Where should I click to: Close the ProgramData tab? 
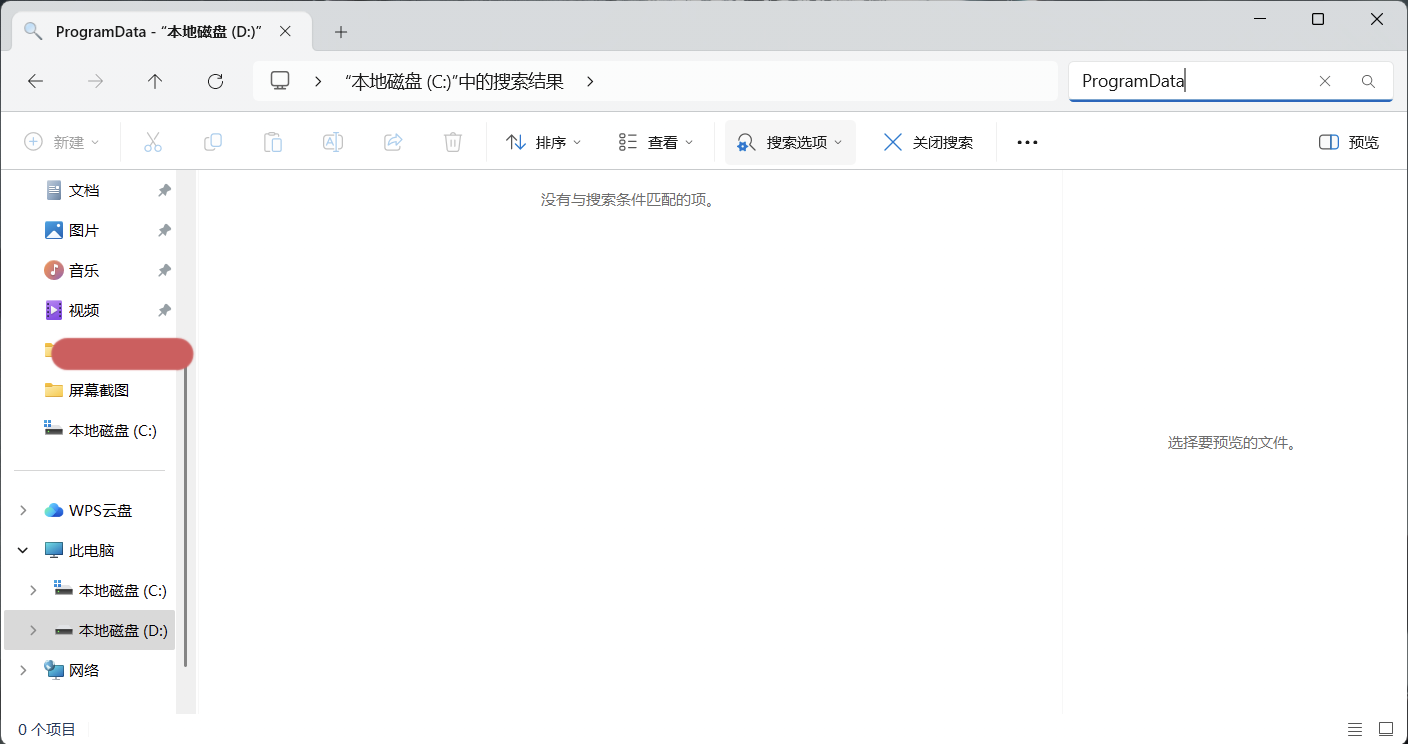tap(285, 31)
